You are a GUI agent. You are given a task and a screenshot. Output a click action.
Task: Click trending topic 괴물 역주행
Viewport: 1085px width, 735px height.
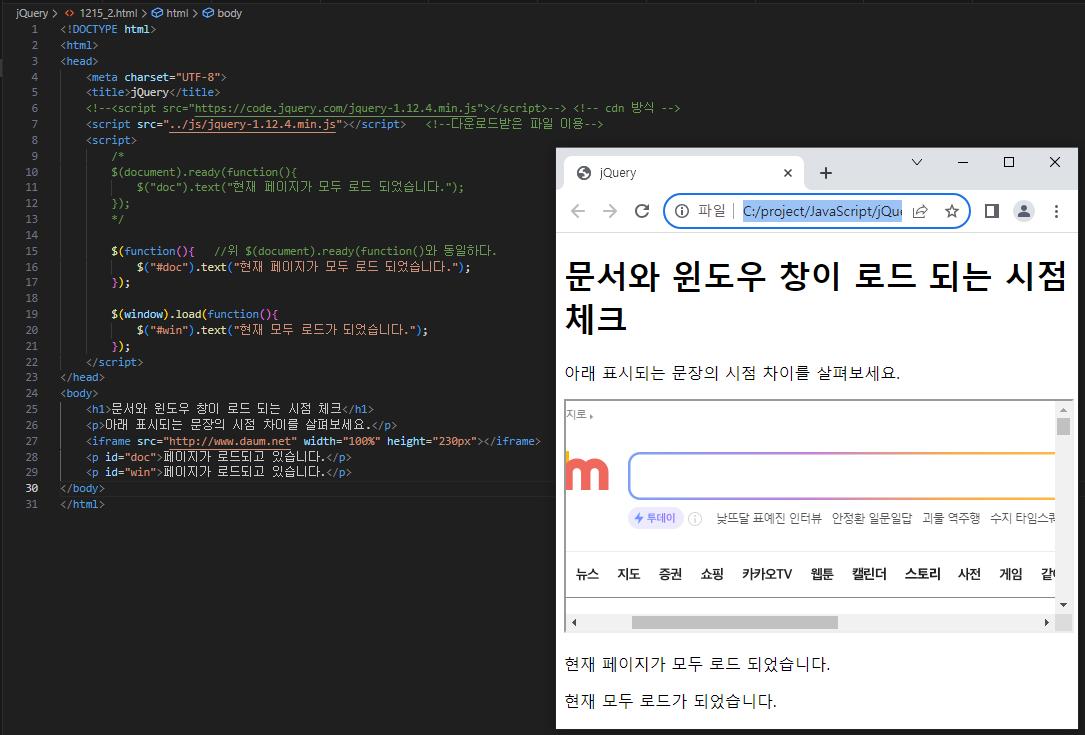[951, 518]
